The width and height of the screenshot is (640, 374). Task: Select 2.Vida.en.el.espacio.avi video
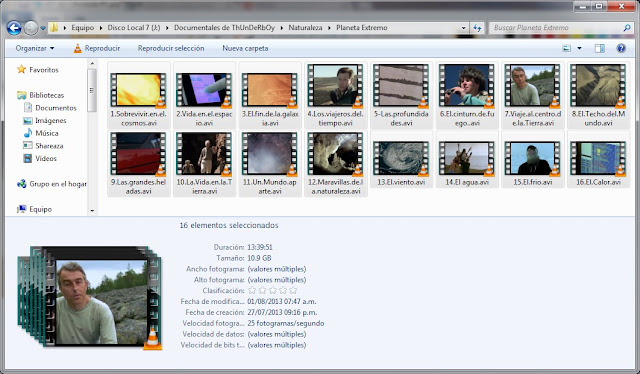204,95
